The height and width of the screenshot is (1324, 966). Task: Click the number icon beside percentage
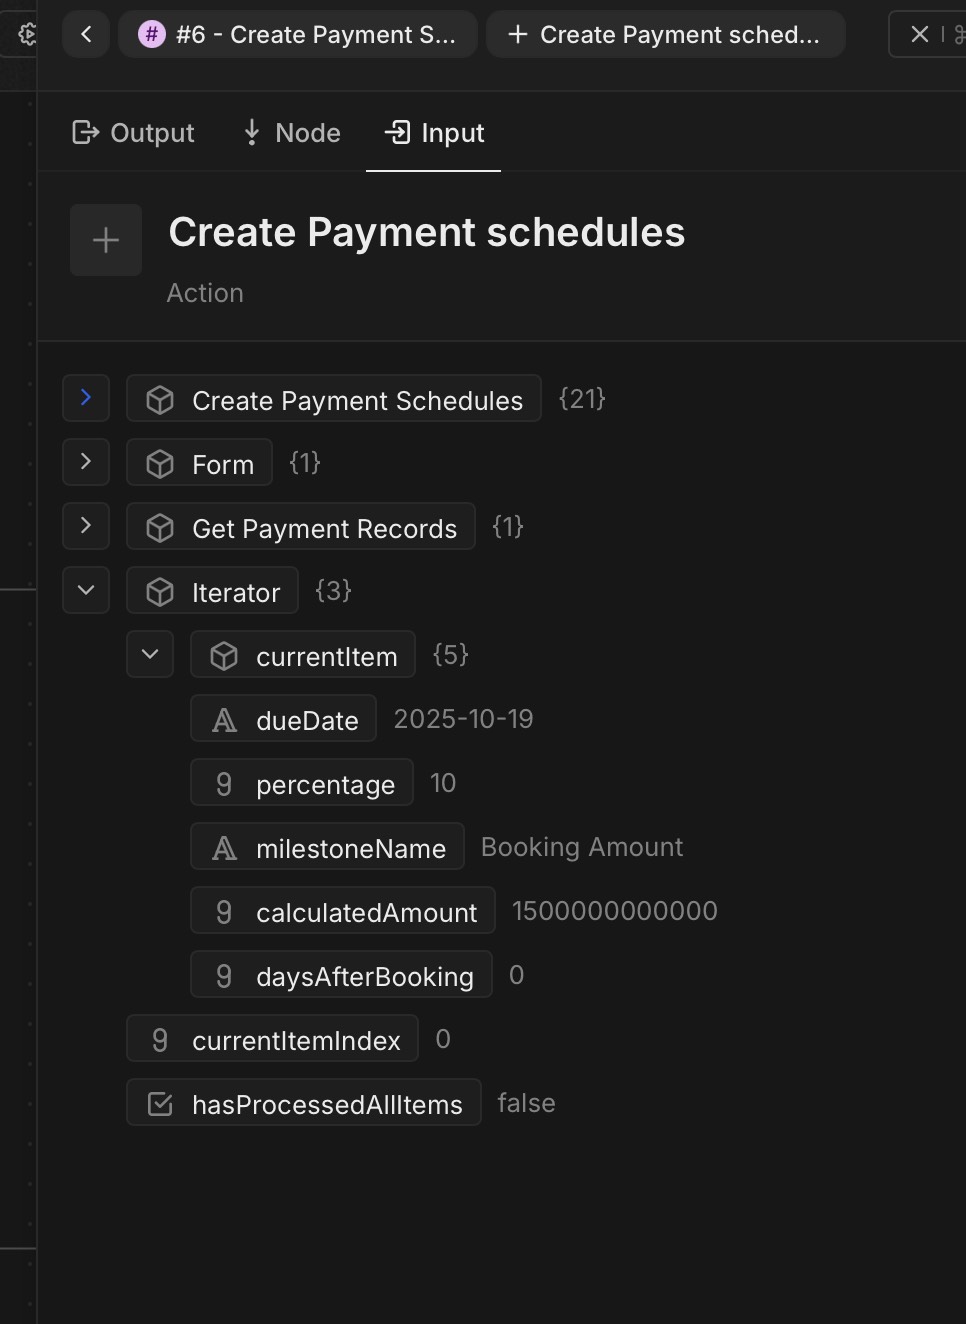[x=224, y=784]
